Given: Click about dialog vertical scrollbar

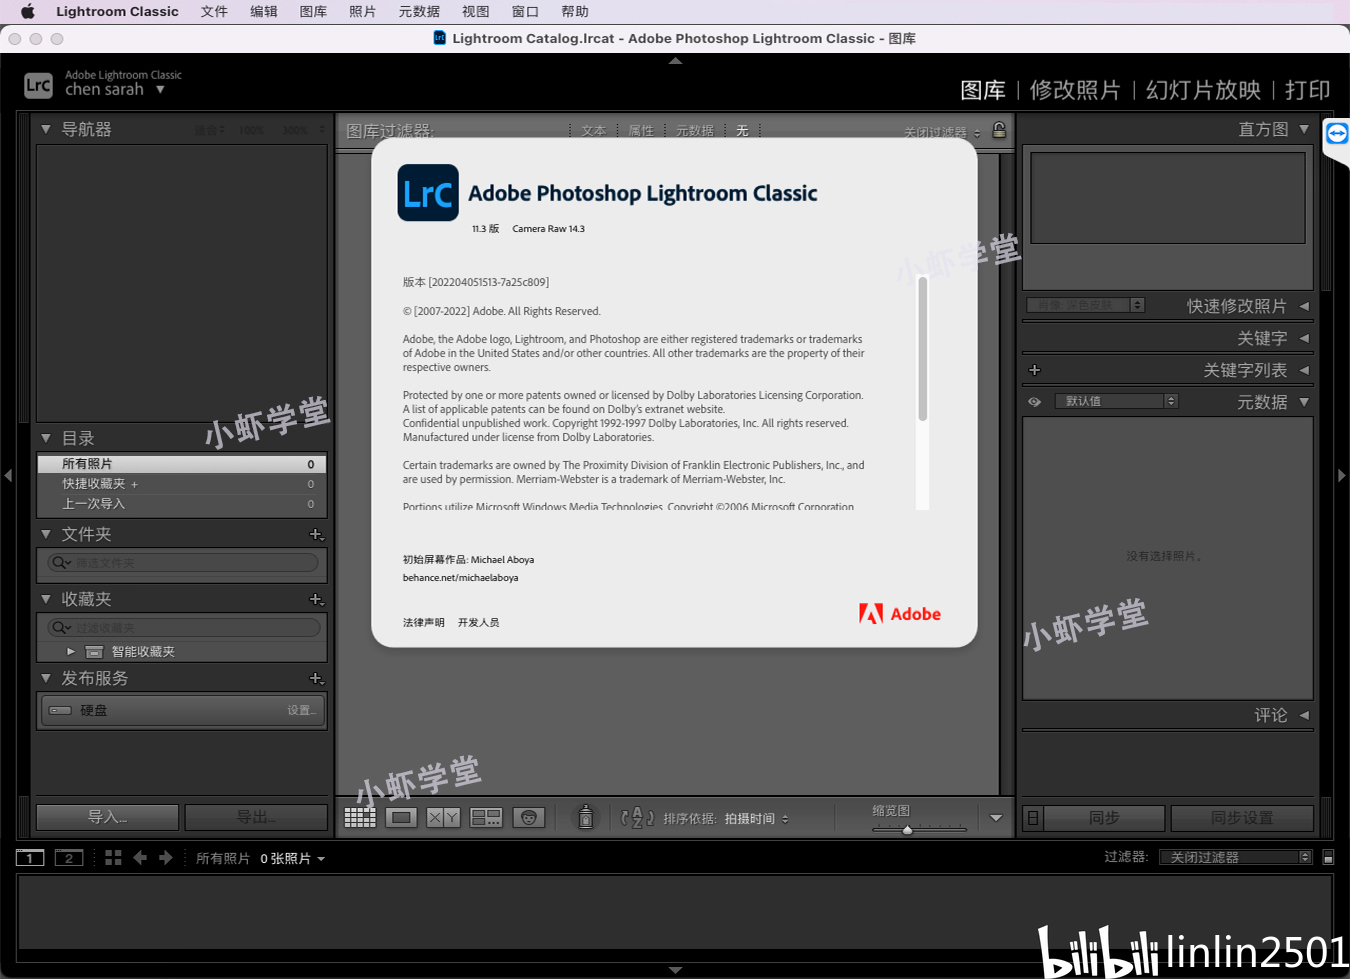Looking at the screenshot, I should tap(922, 350).
